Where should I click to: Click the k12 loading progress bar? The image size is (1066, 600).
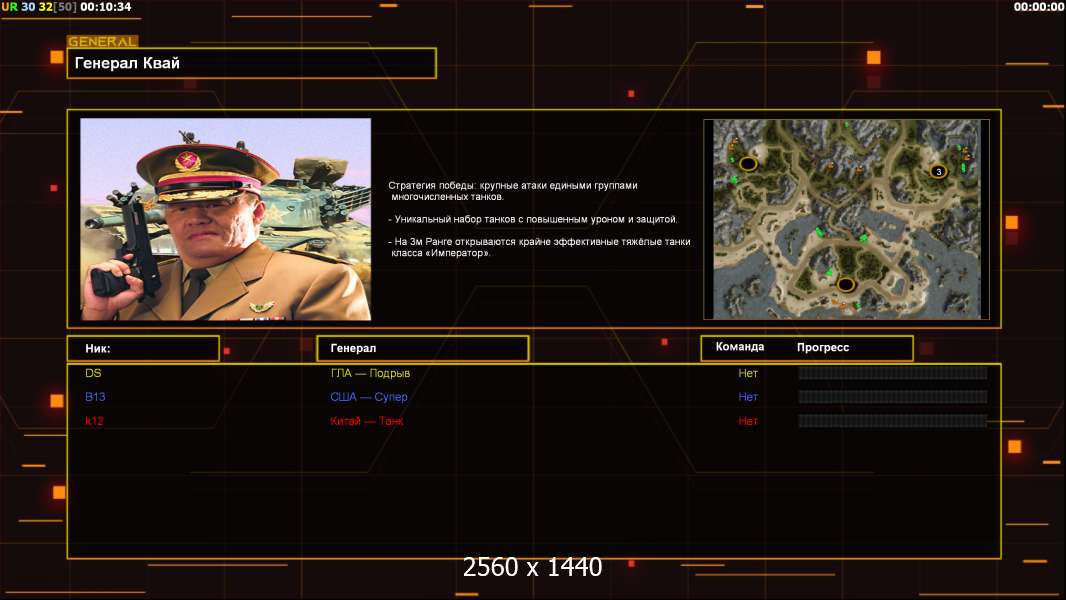[x=893, y=421]
